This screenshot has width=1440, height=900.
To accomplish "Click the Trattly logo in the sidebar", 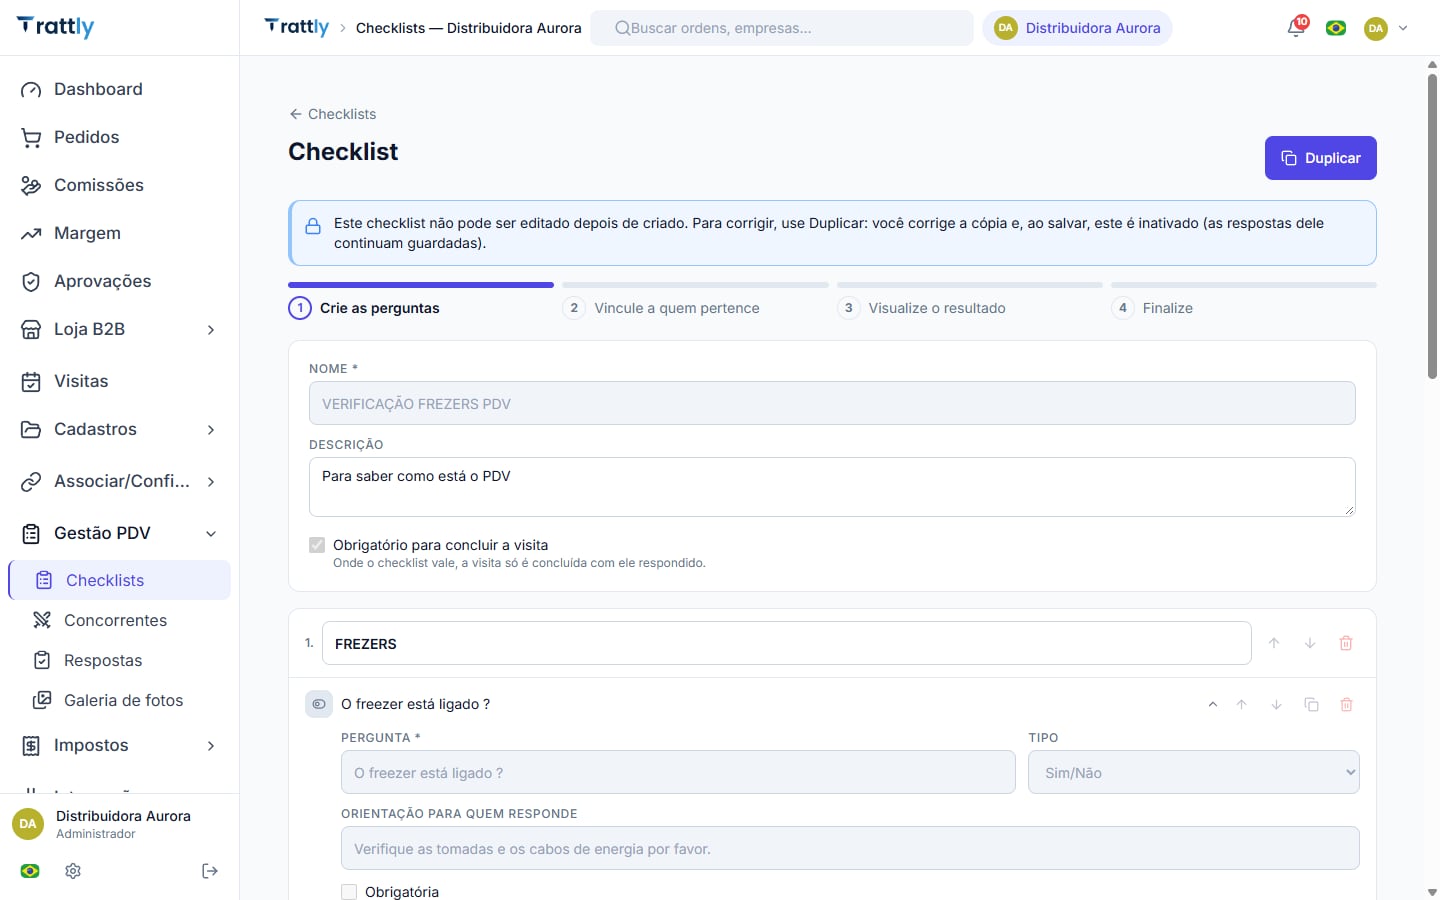I will click(x=56, y=27).
